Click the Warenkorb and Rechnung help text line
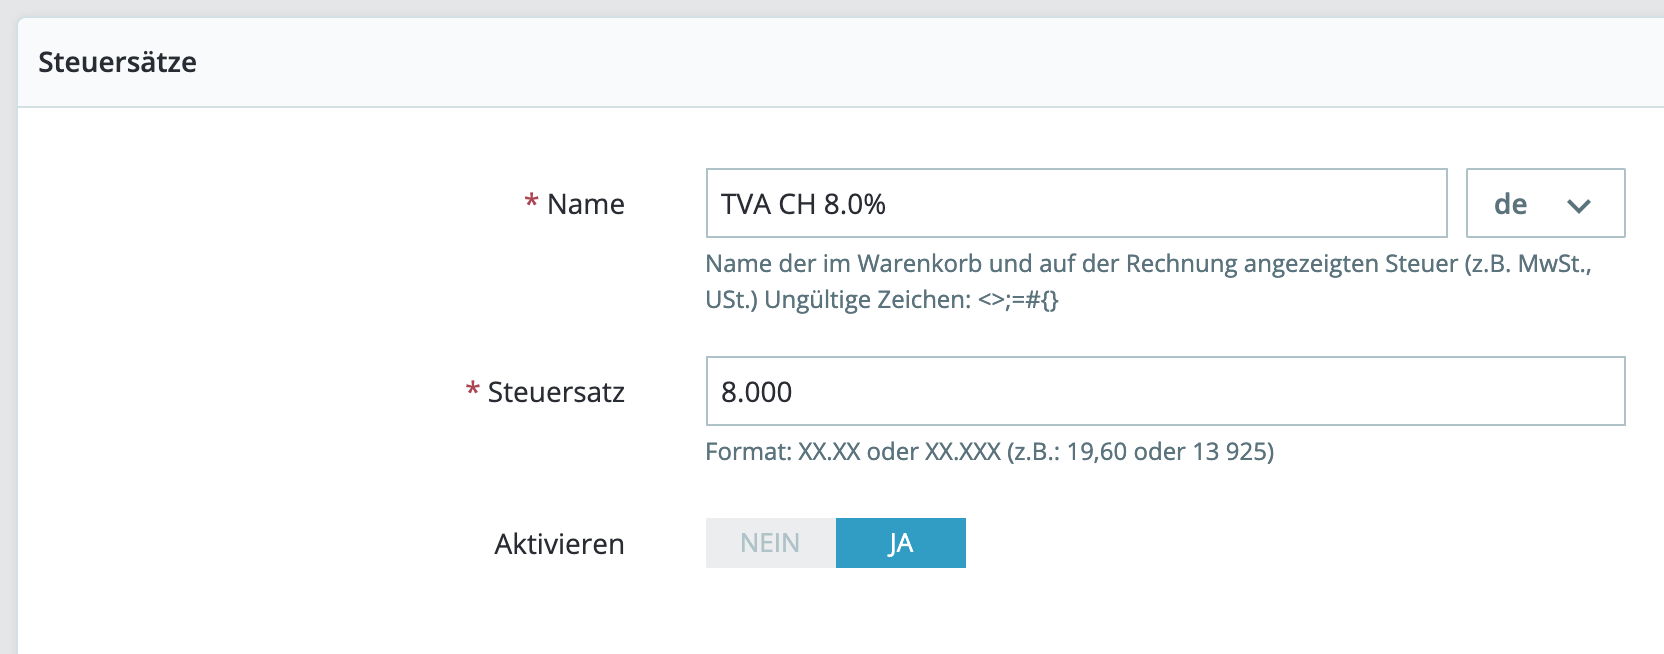This screenshot has width=1664, height=654. 1147,264
